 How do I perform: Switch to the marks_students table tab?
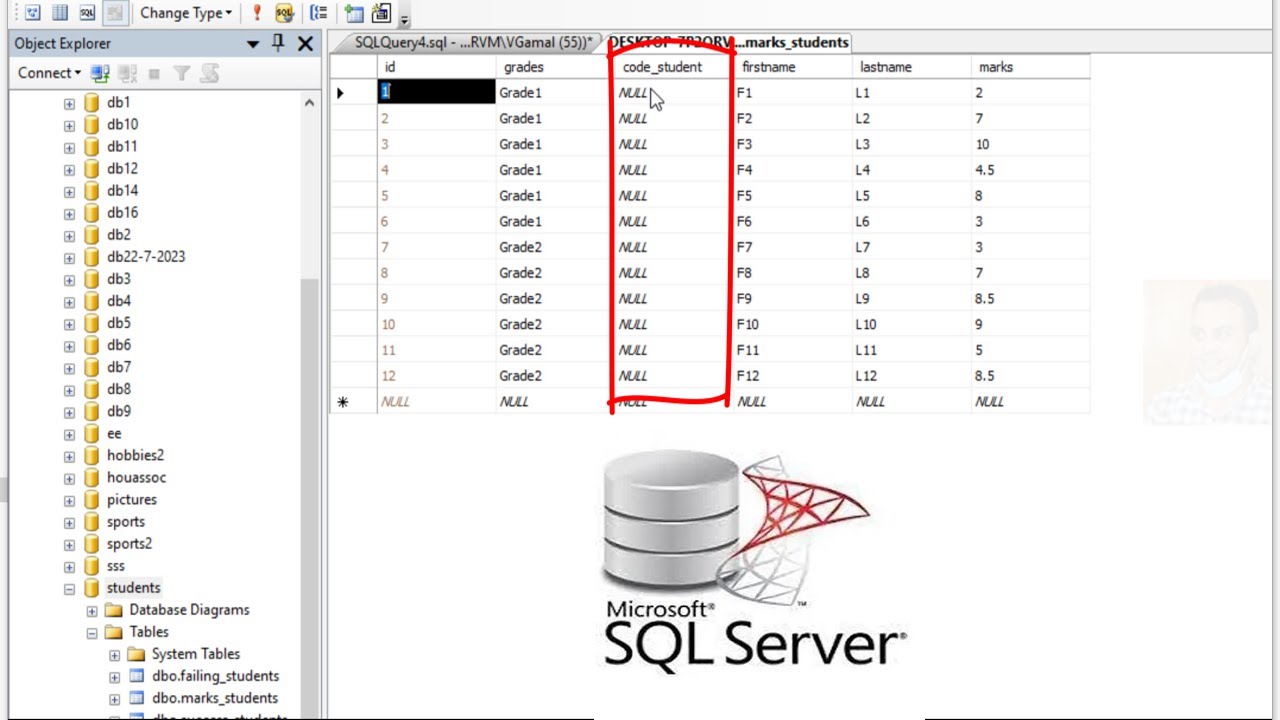[x=728, y=42]
